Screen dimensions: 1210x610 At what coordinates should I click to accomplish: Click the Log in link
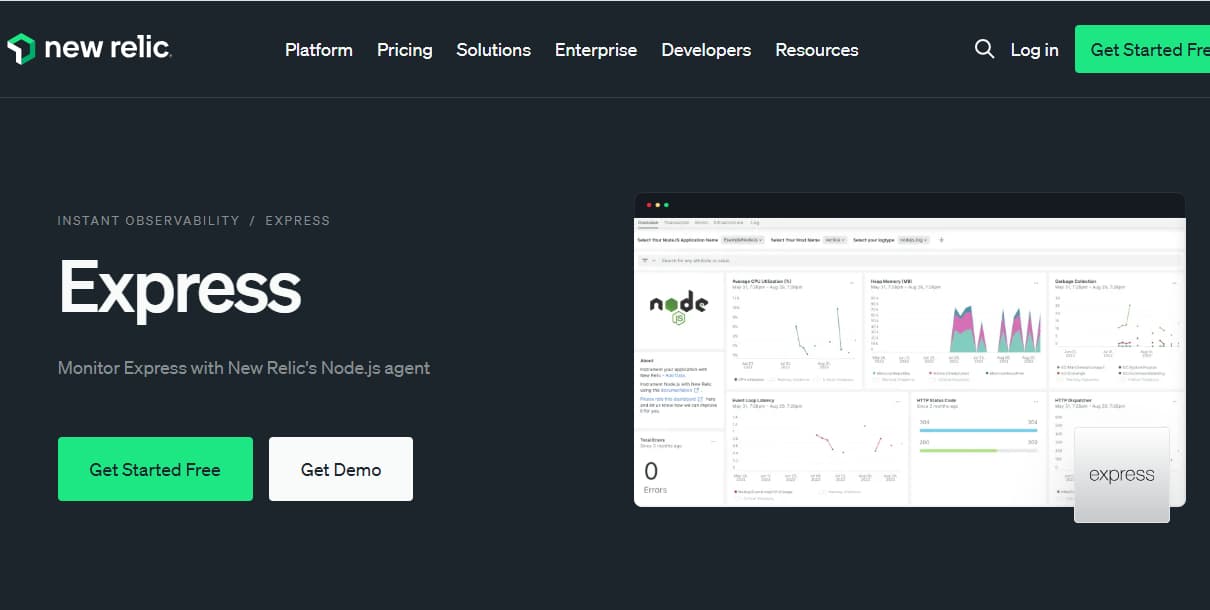click(1034, 50)
